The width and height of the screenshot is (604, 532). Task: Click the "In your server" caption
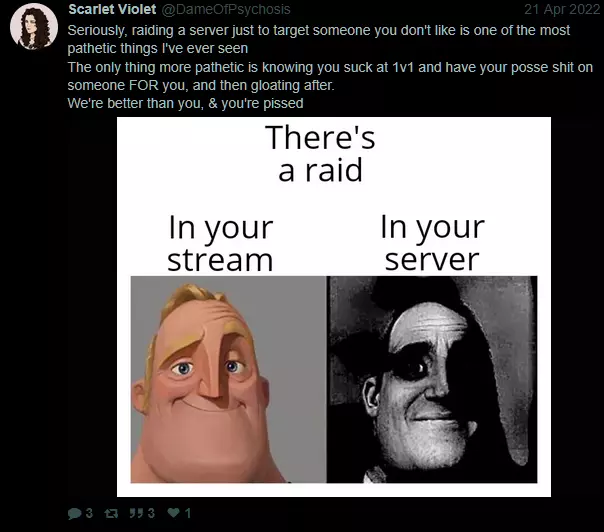pyautogui.click(x=432, y=243)
